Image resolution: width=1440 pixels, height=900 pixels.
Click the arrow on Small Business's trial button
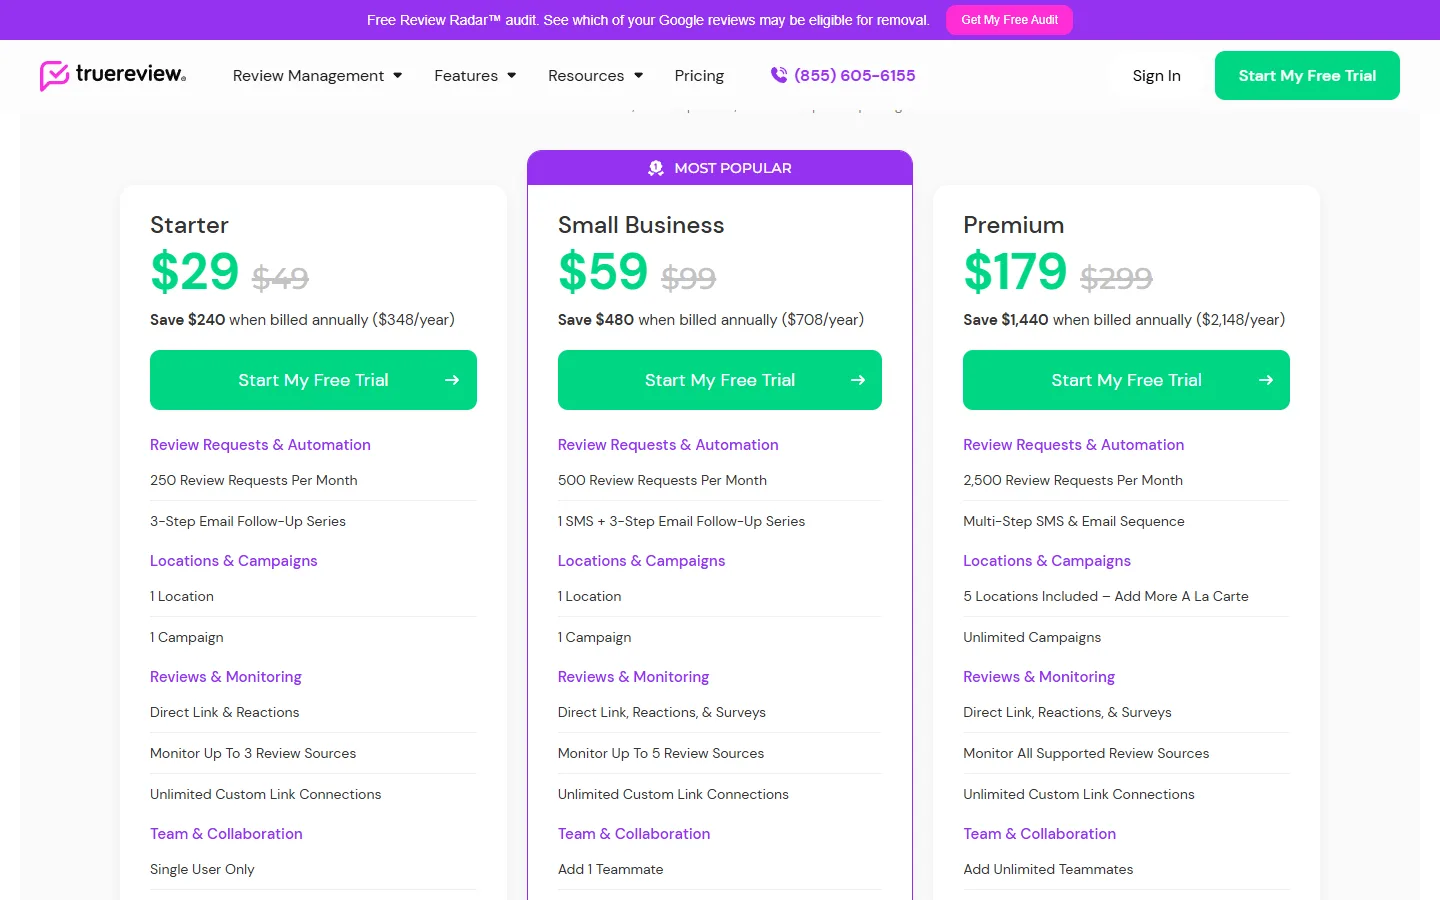pos(858,380)
